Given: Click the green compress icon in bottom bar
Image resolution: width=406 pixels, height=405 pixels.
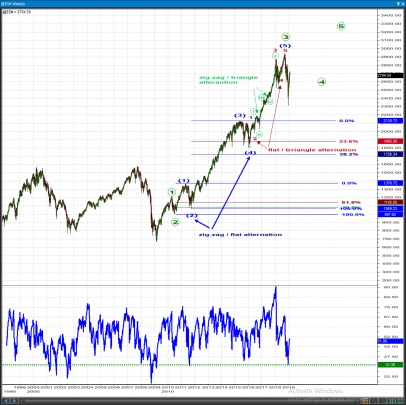Looking at the screenshot, I should pyautogui.click(x=391, y=401).
